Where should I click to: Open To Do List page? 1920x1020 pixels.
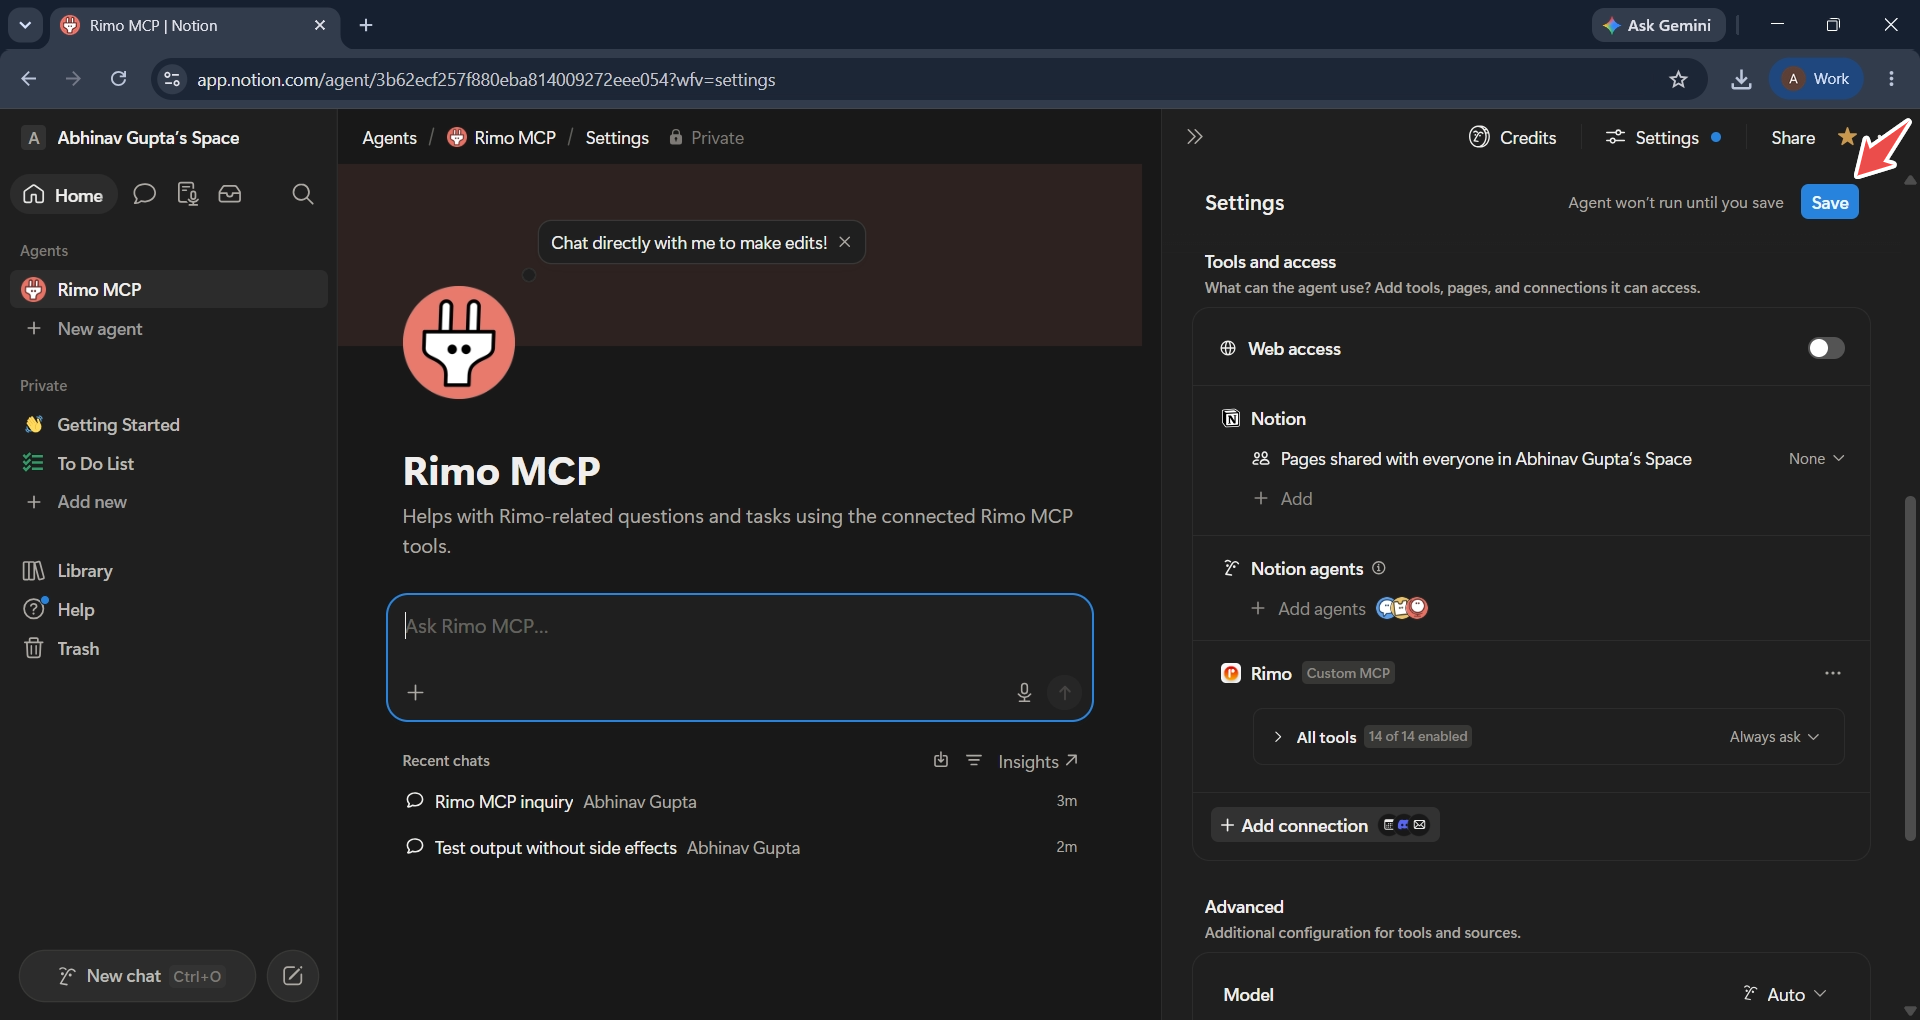169,463
